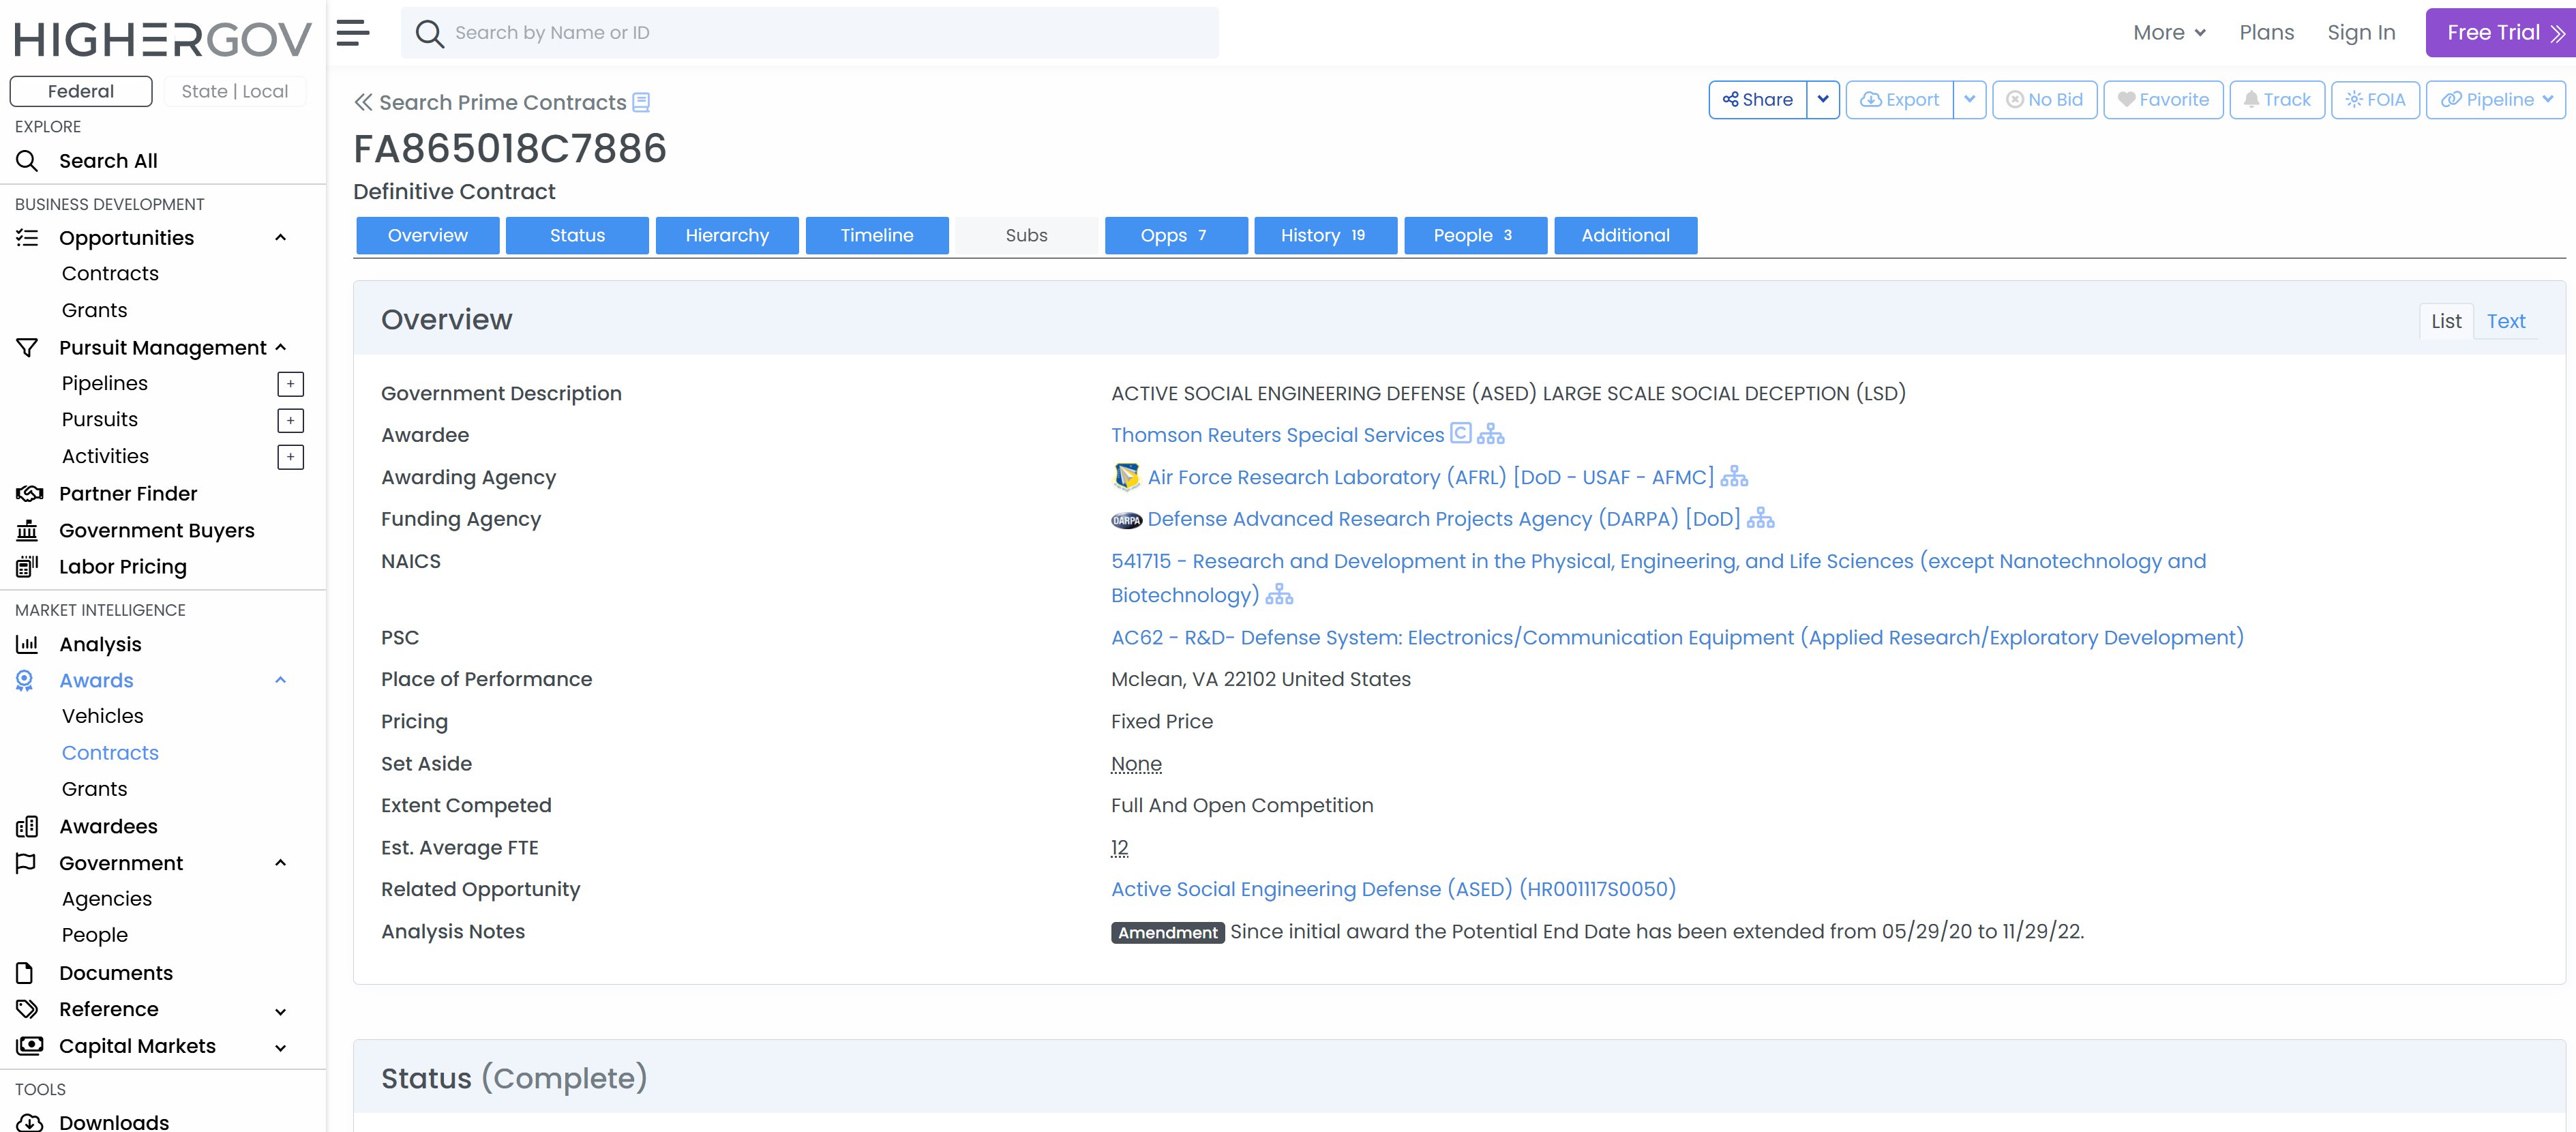Click the plus box next to Pursuits
Image resolution: width=2576 pixels, height=1132 pixels.
tap(290, 420)
